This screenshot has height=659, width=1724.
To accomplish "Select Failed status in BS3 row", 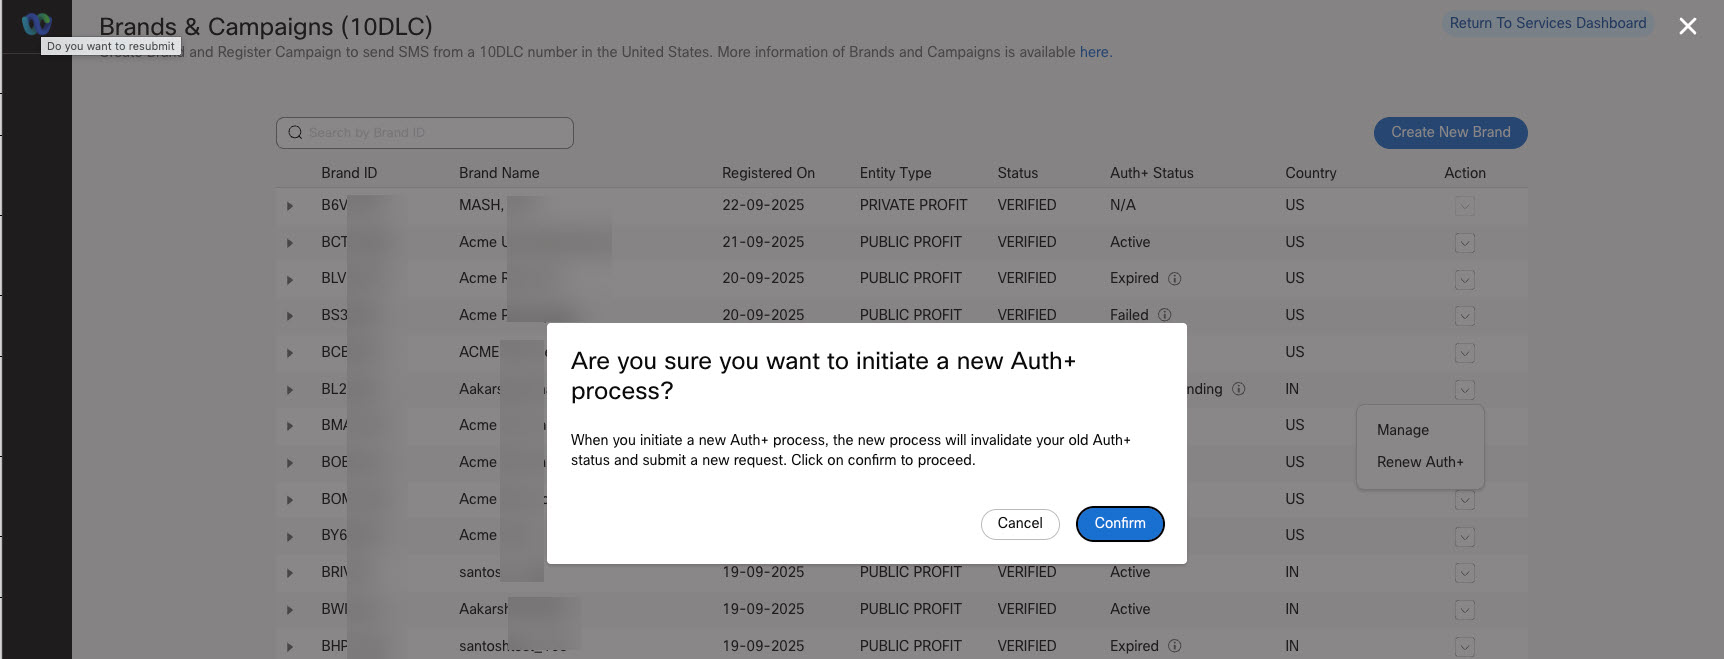I will point(1129,315).
